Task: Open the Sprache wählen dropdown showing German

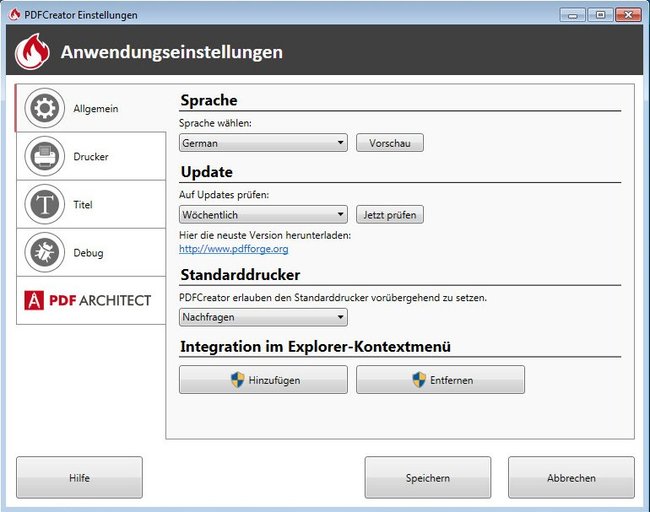Action: point(263,143)
